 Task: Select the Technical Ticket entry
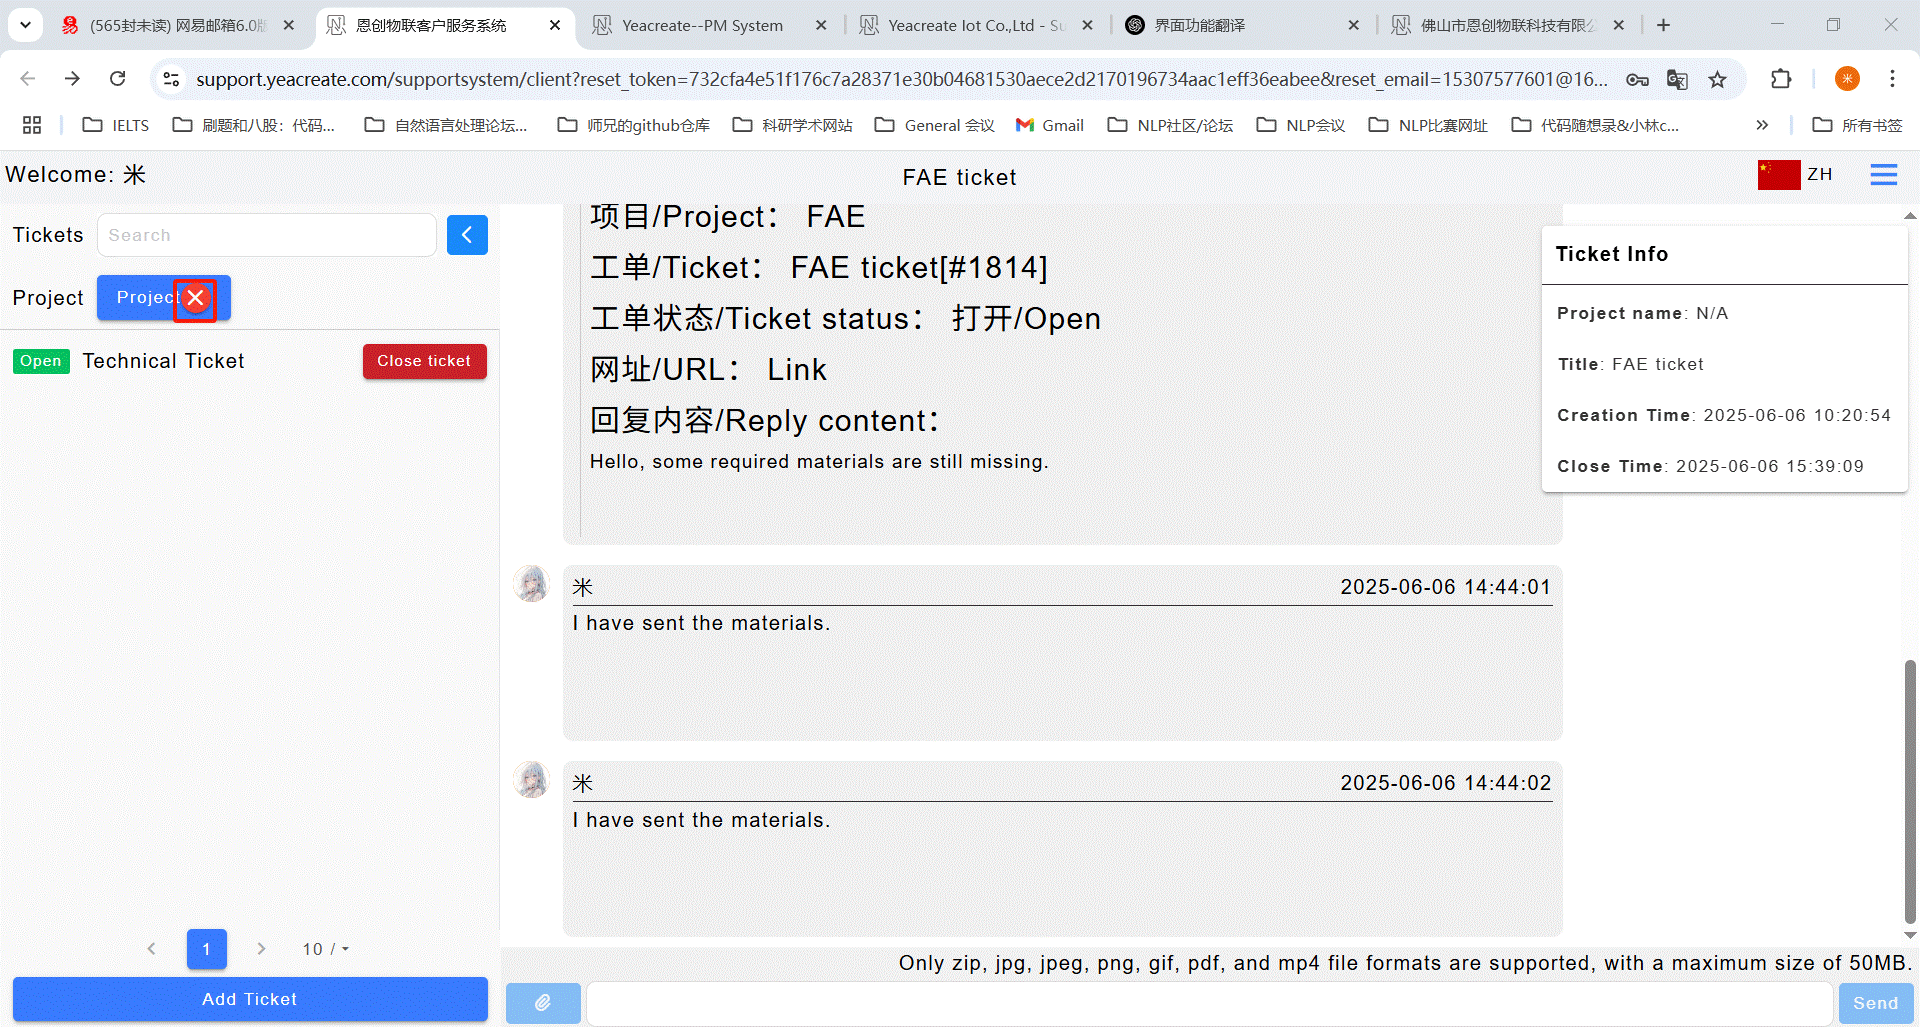[x=163, y=361]
